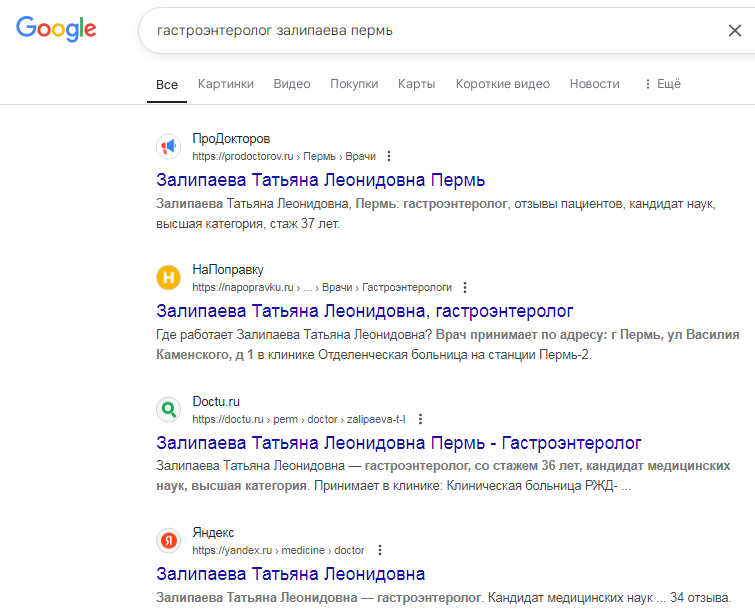
Task: Select the Все tab
Action: click(167, 85)
